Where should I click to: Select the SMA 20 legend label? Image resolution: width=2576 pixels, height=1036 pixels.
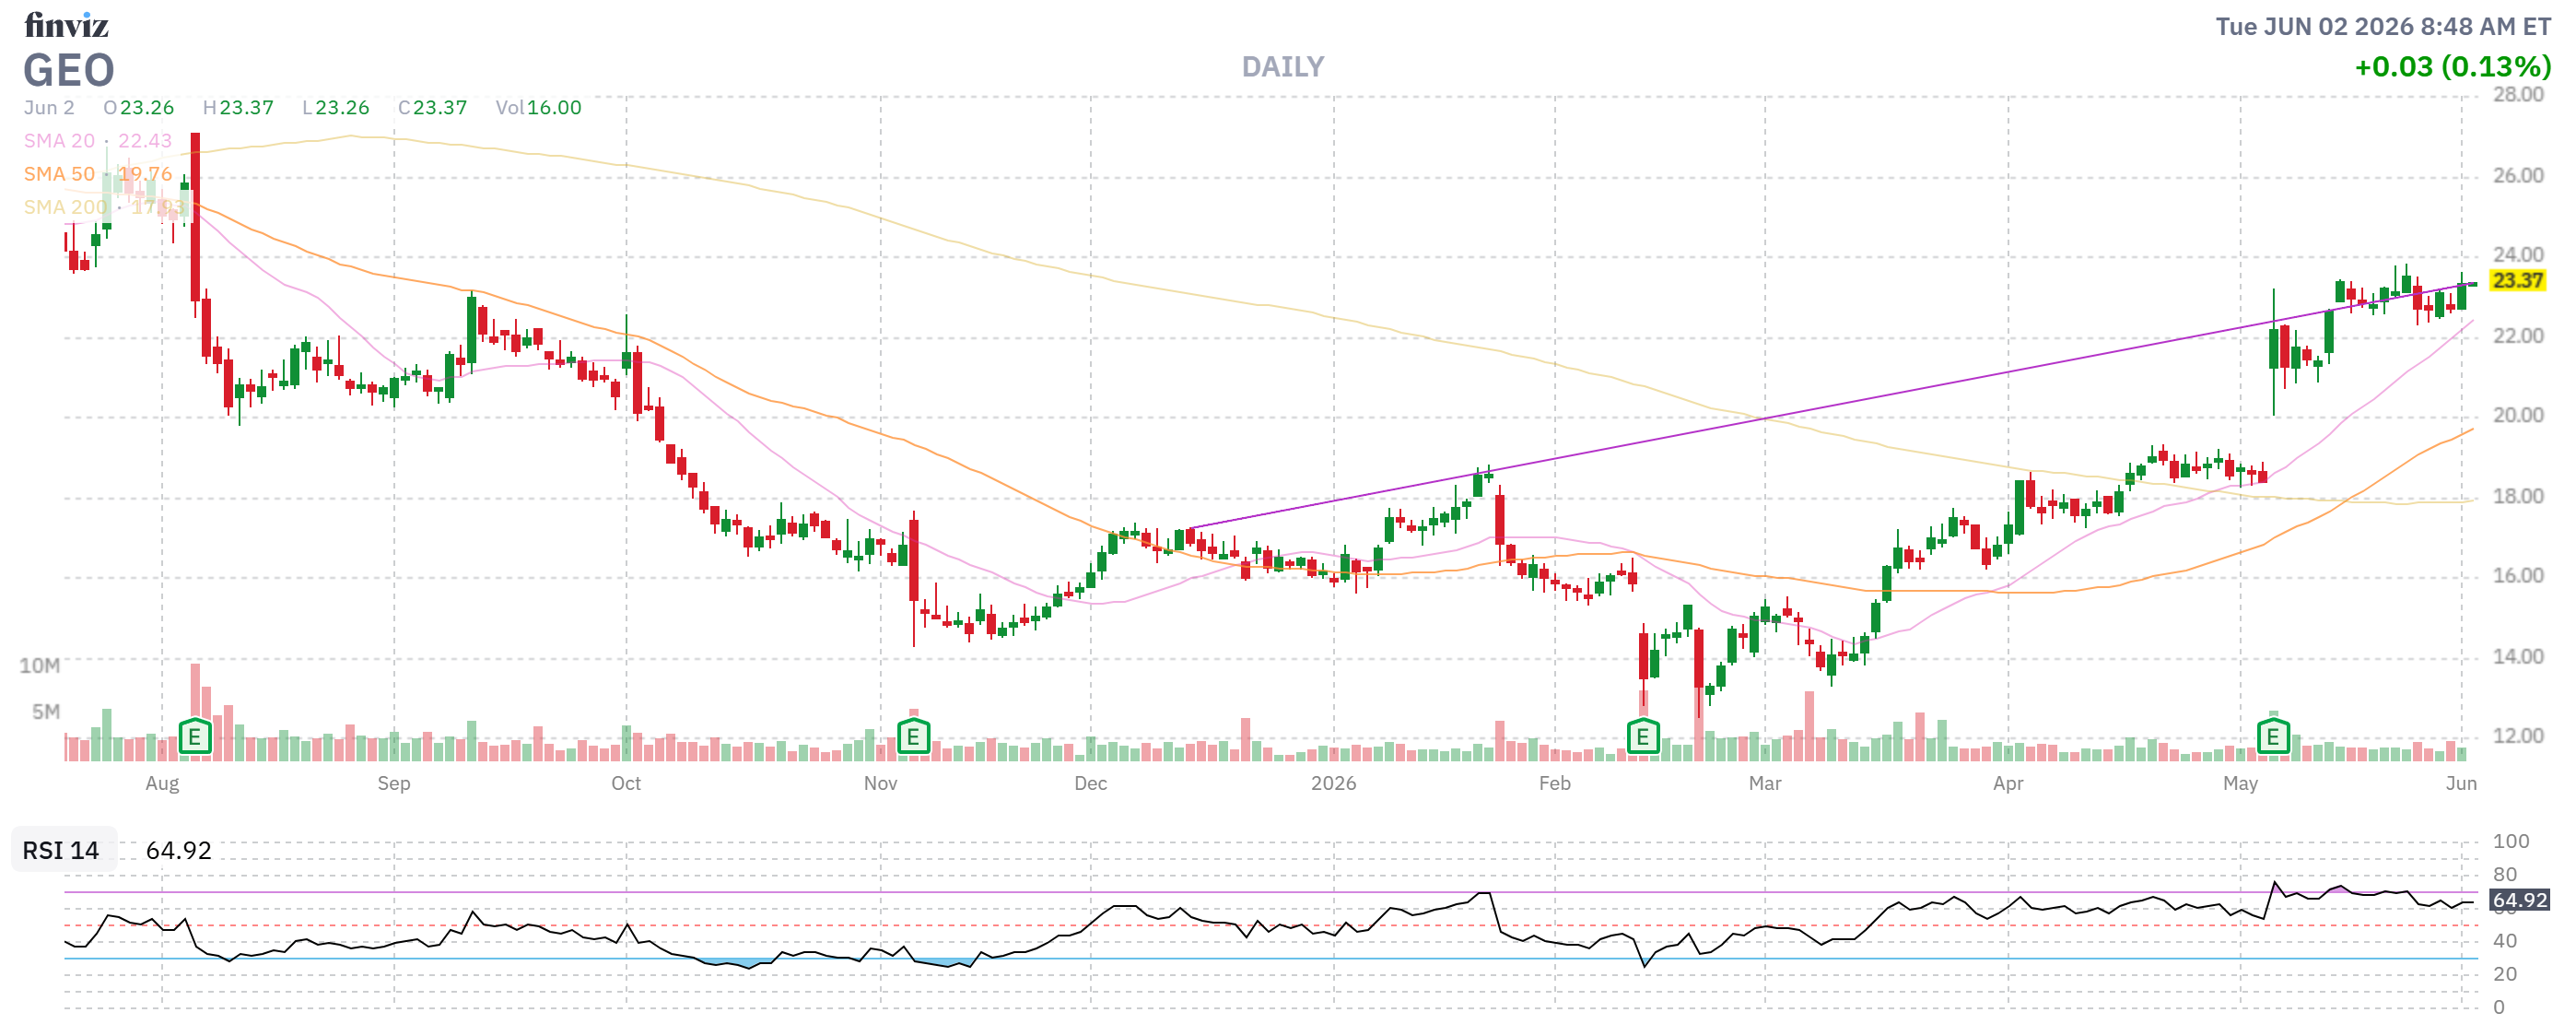pos(59,141)
